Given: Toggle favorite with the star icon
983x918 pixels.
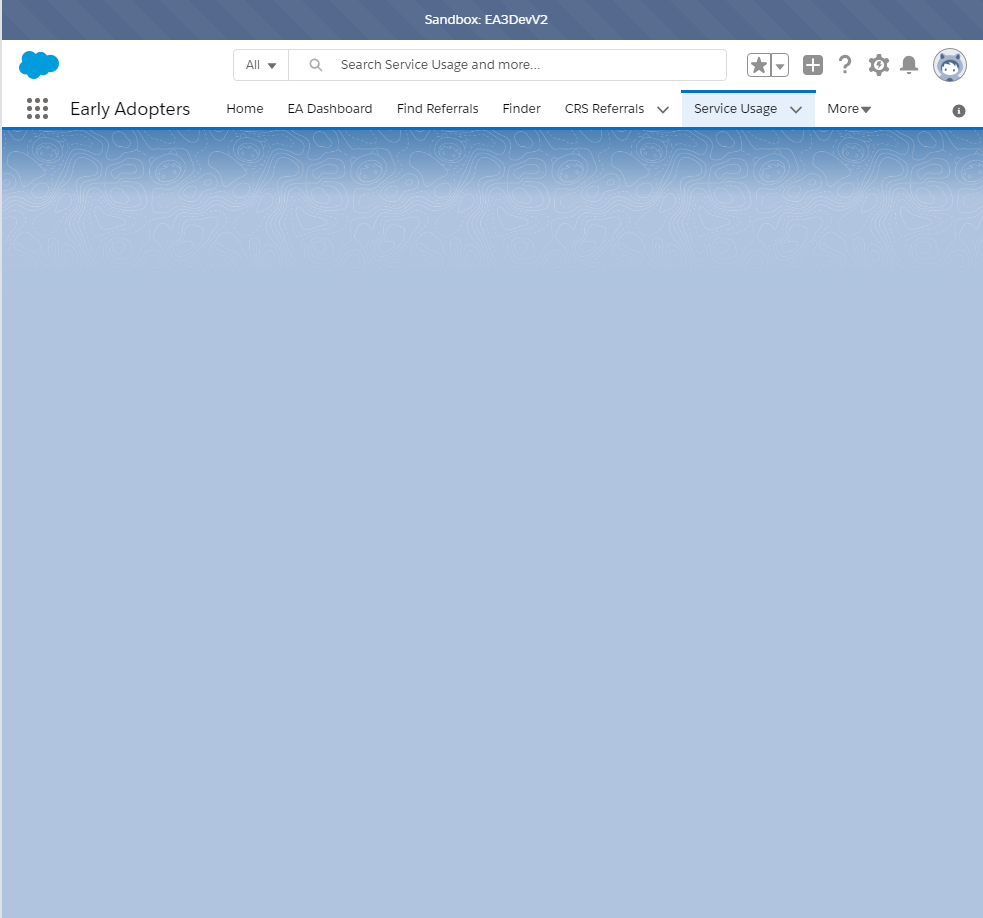Looking at the screenshot, I should pos(758,64).
